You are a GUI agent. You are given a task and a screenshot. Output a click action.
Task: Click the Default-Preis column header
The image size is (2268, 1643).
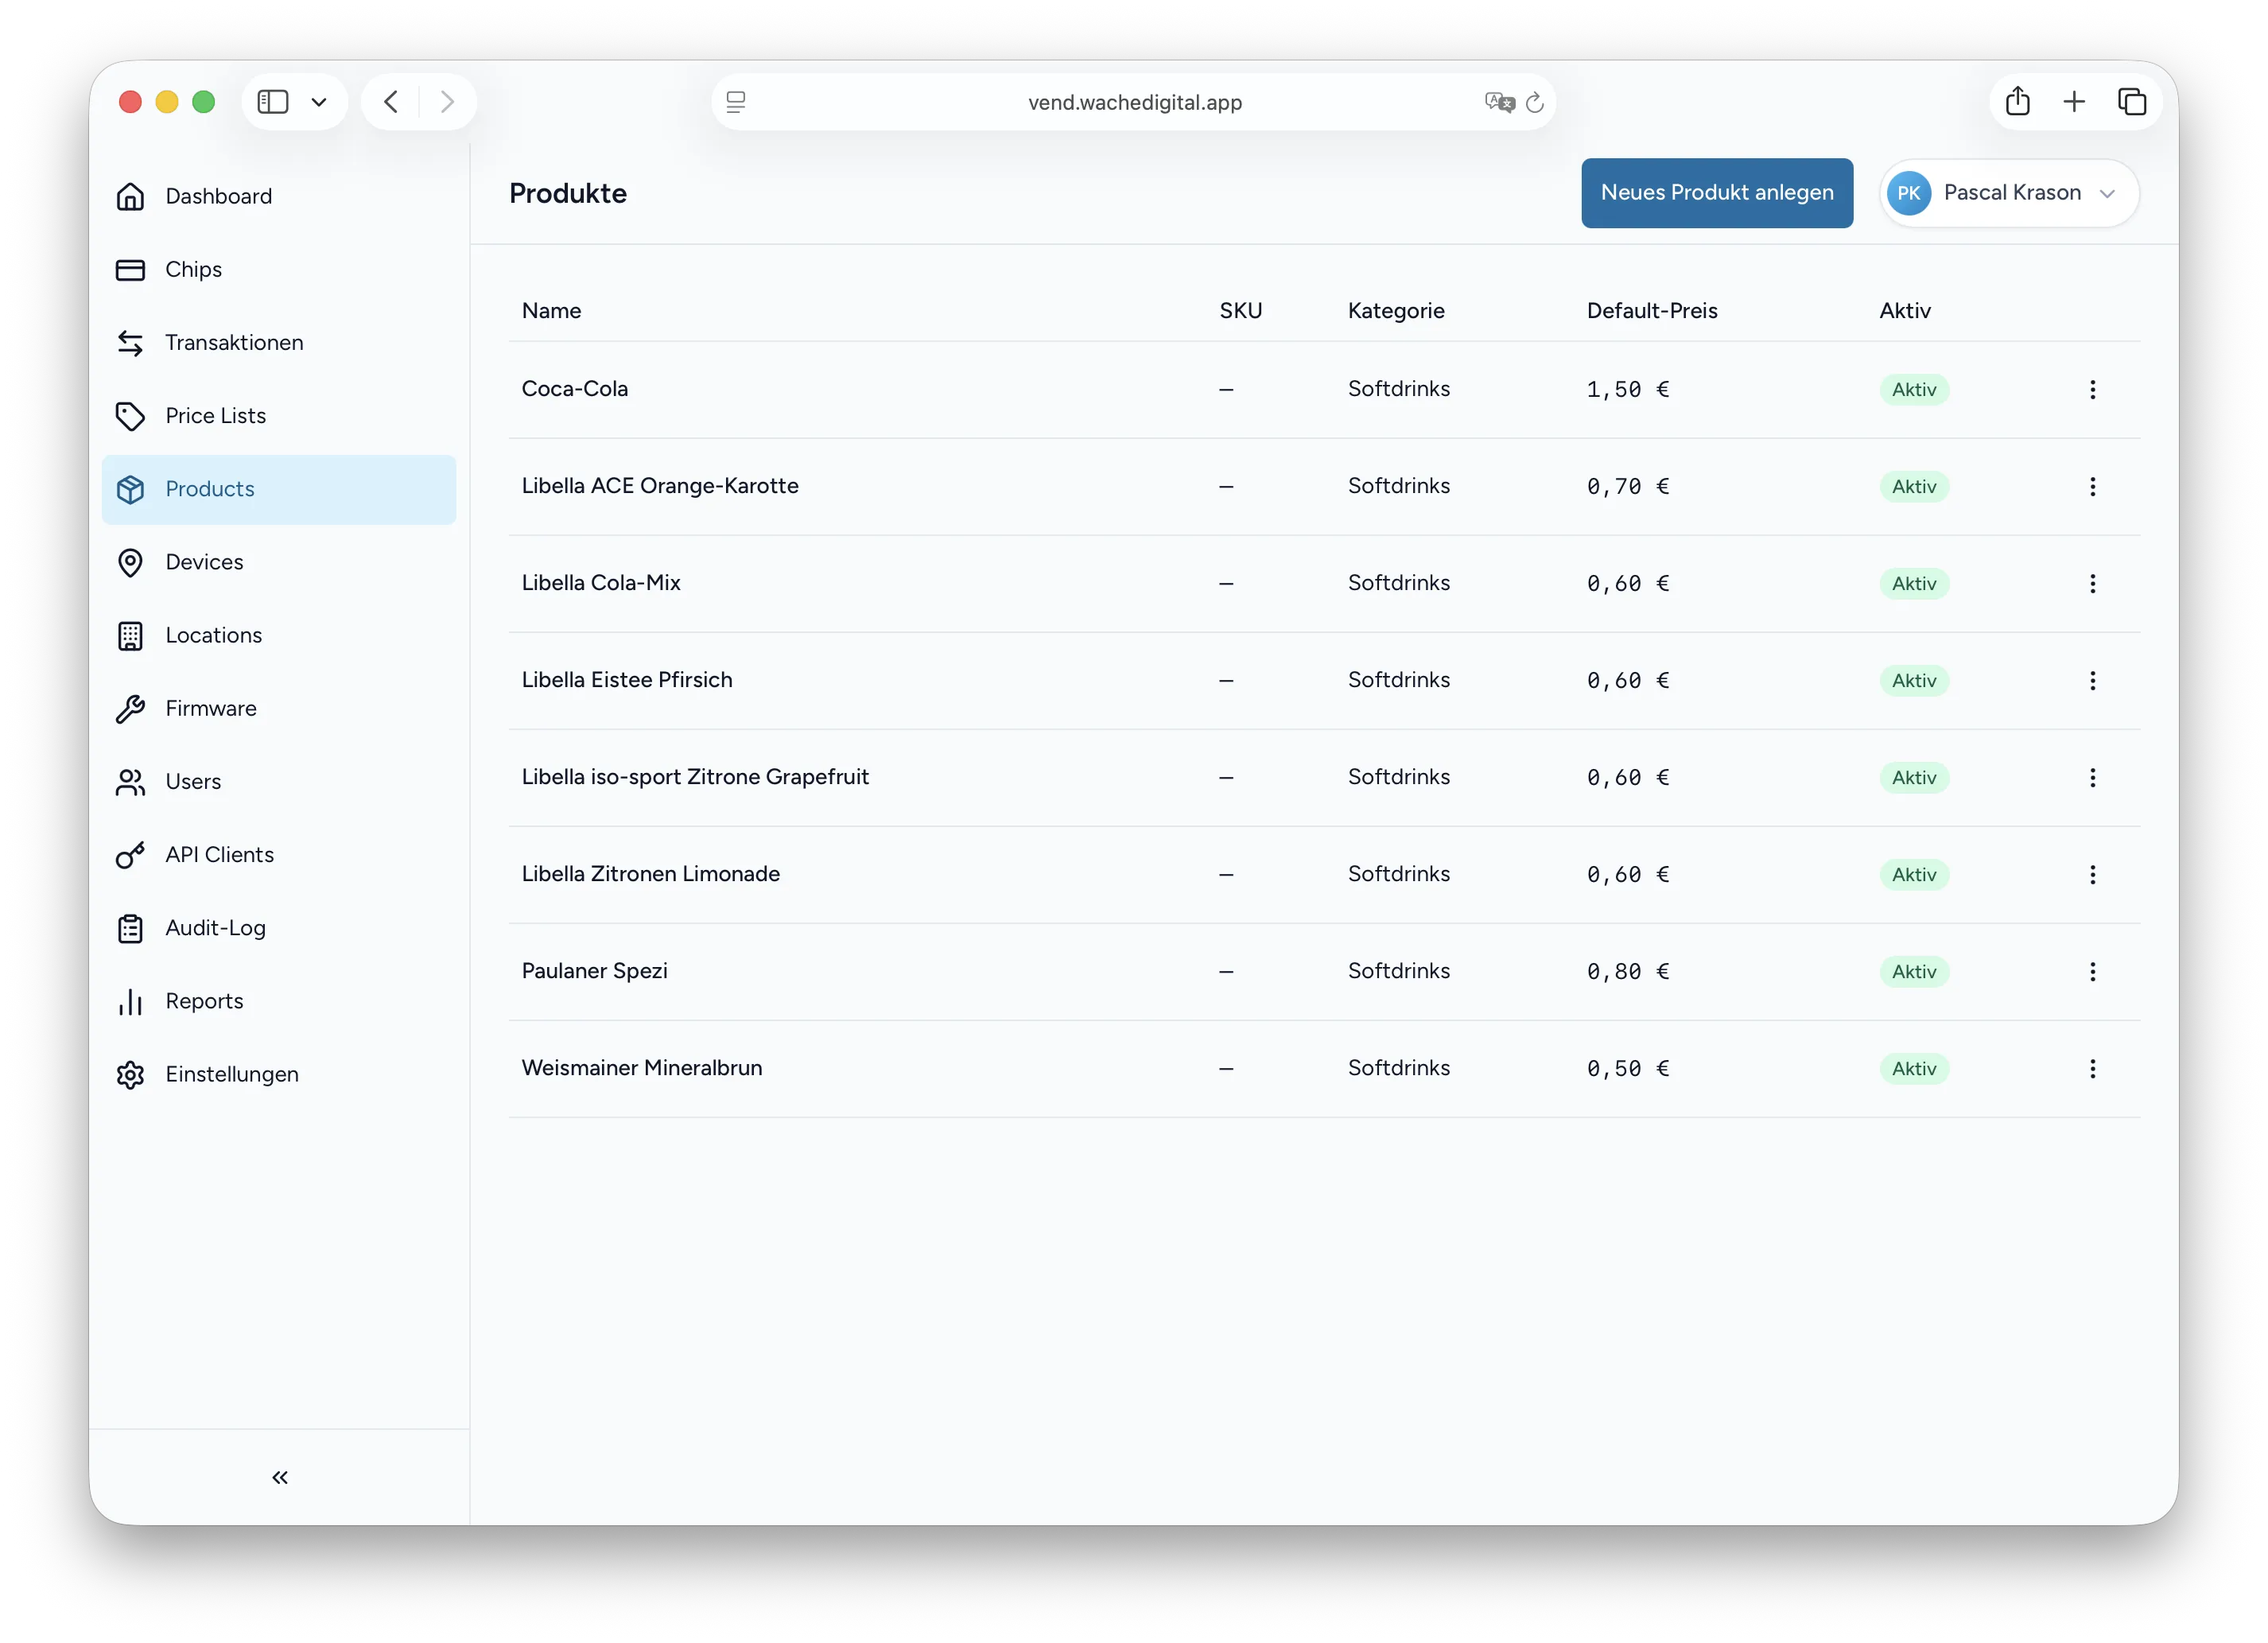(x=1651, y=311)
